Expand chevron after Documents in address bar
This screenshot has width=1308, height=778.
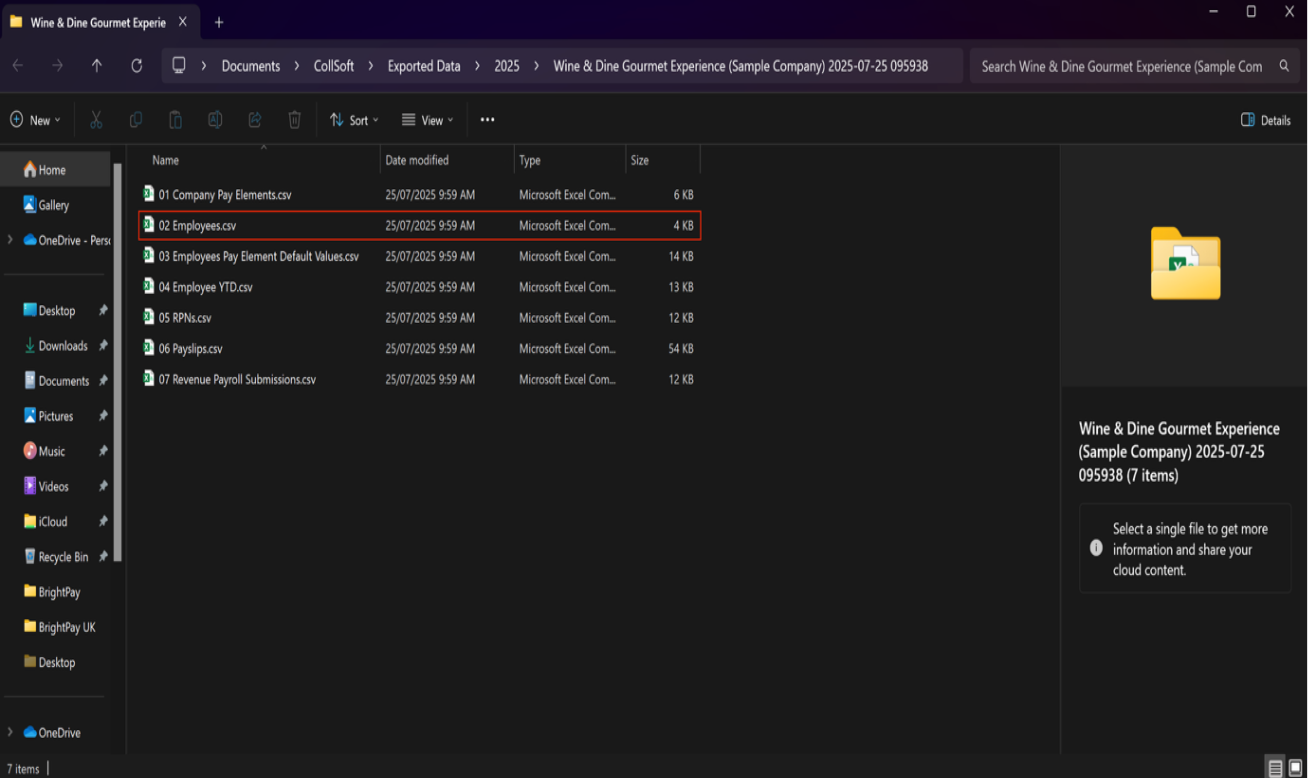296,66
